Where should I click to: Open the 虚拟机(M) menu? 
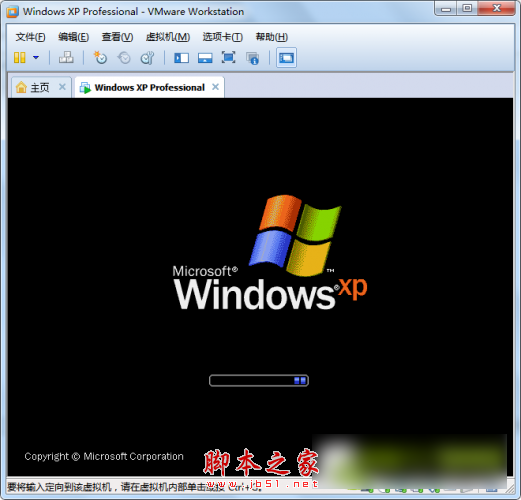168,37
